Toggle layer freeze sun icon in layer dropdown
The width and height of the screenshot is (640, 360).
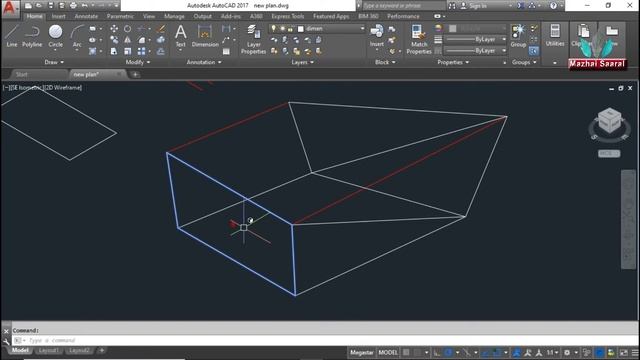click(282, 29)
